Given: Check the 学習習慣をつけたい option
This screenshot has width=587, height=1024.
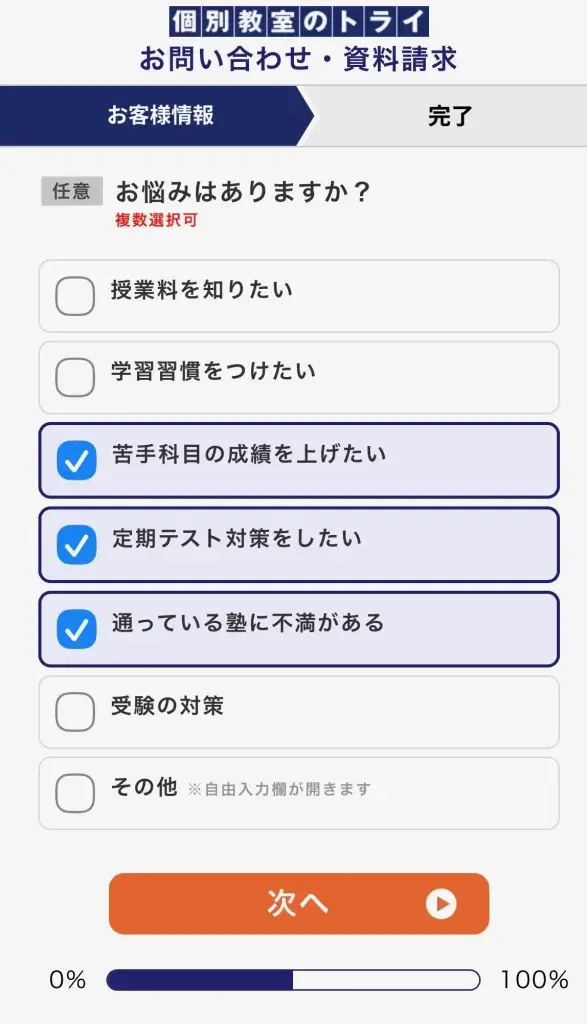Looking at the screenshot, I should click(75, 377).
